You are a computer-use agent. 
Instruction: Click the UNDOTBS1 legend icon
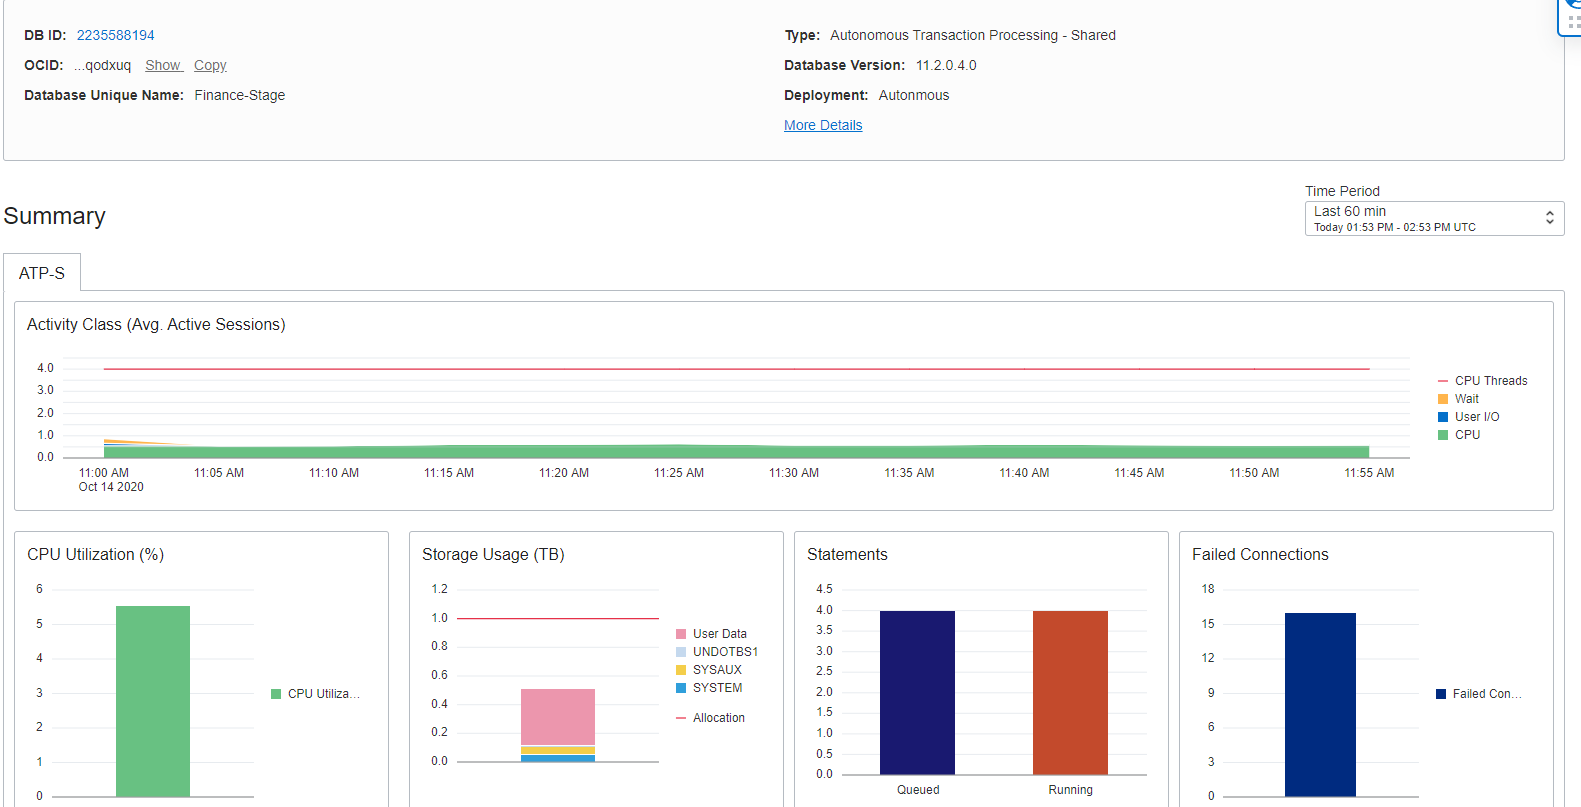[x=681, y=652]
